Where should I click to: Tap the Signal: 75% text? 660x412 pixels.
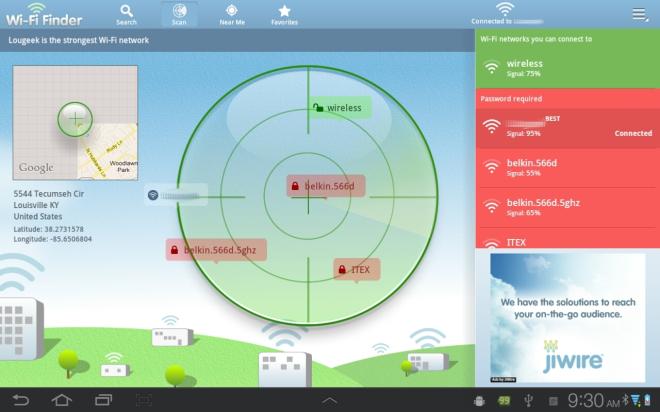pyautogui.click(x=523, y=74)
